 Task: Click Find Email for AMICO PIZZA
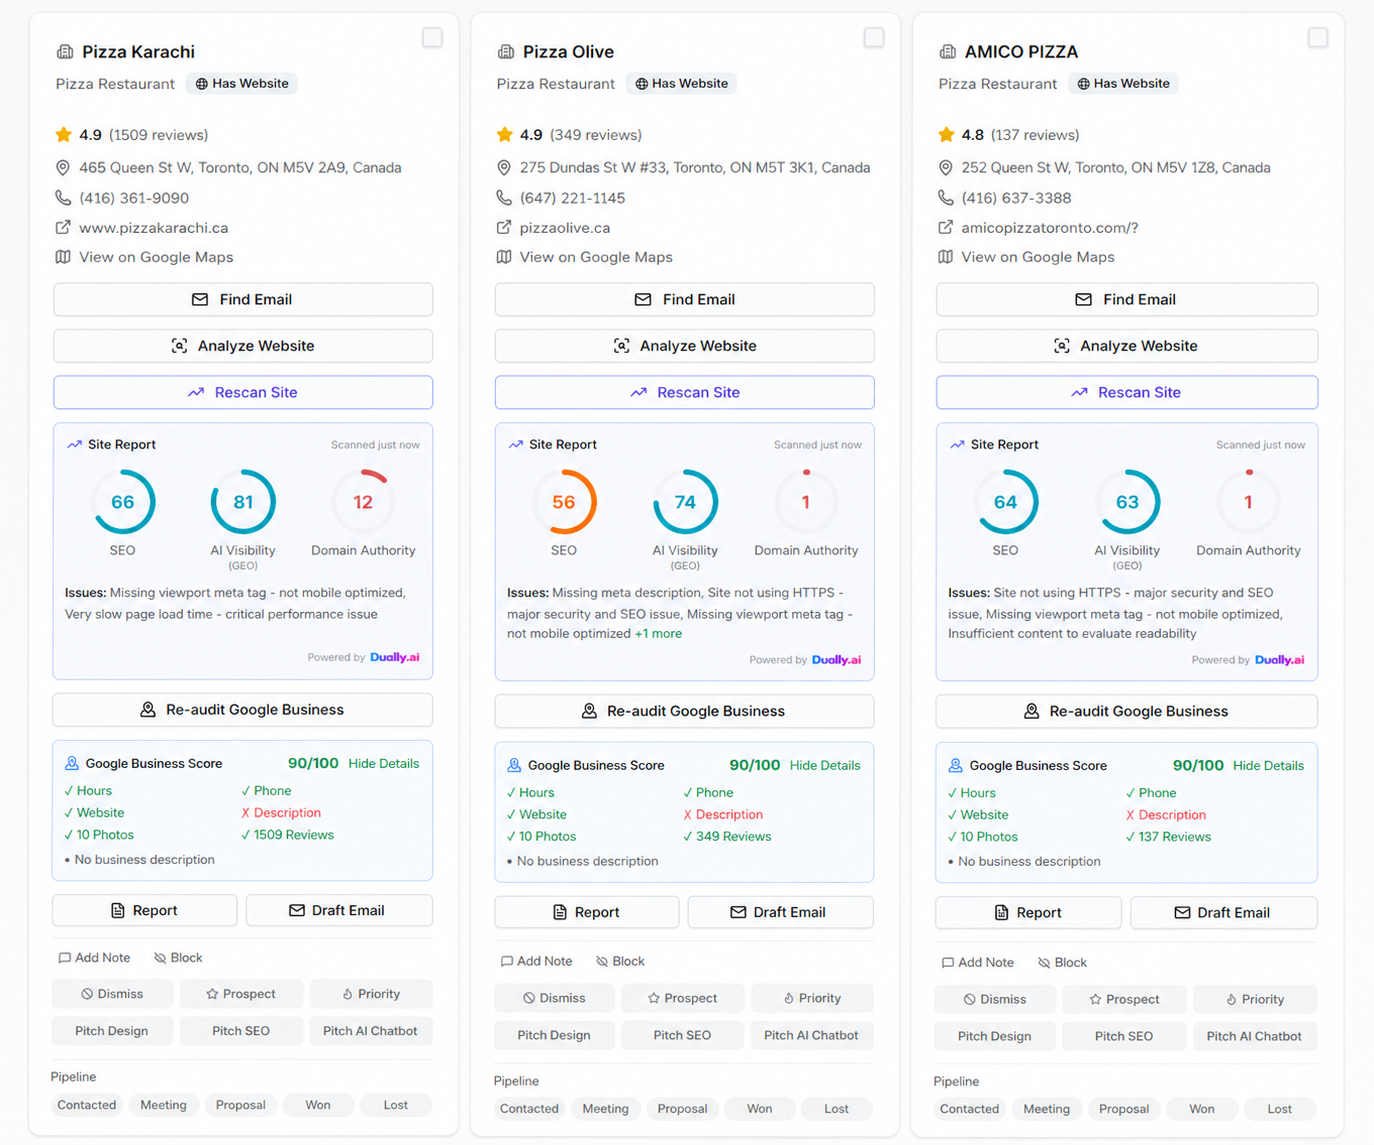1127,299
